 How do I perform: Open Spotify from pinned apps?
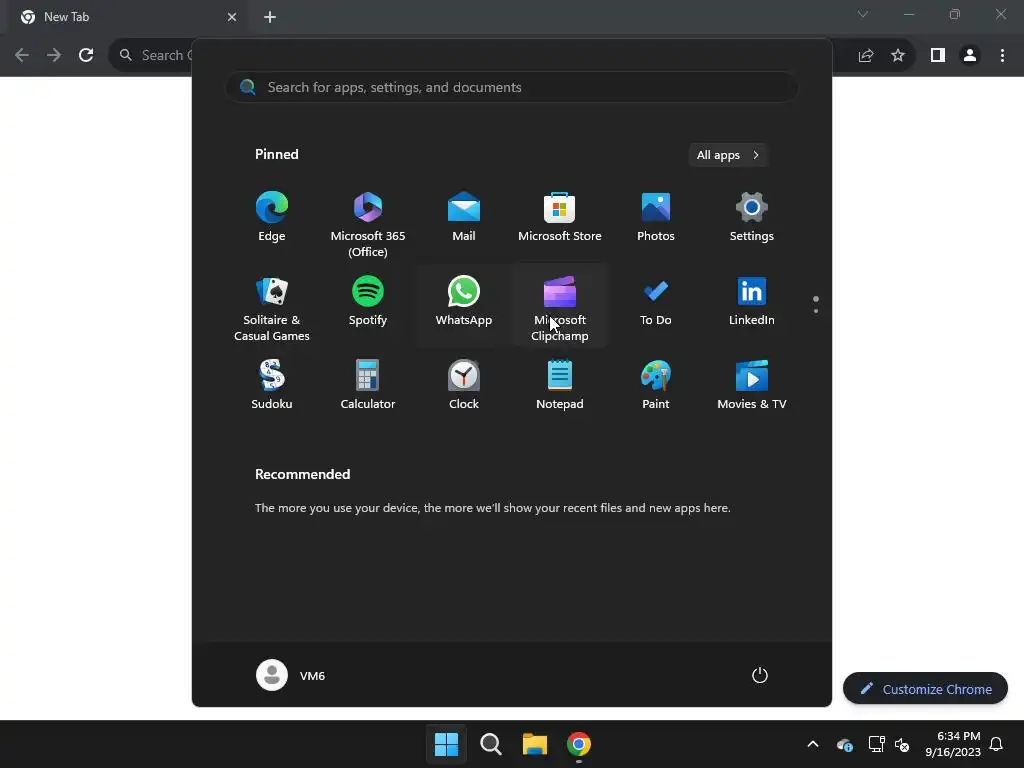click(x=368, y=302)
